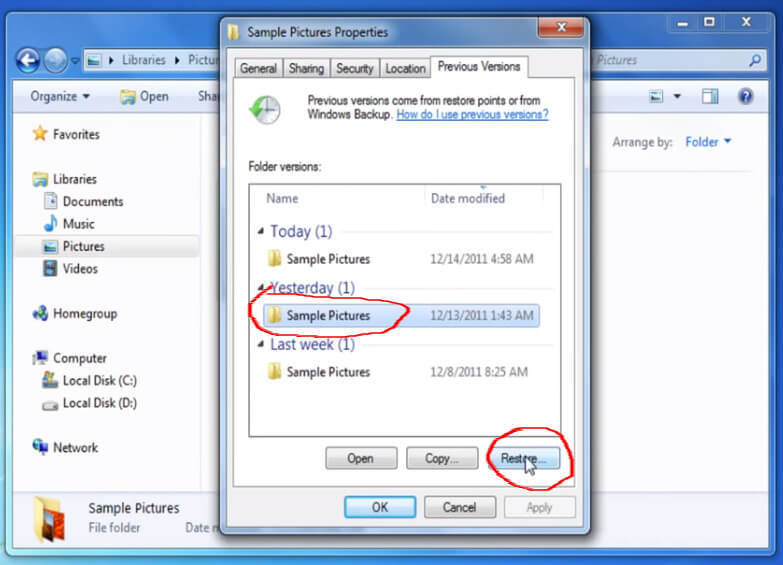Open view options dropdown arrow
Image resolution: width=783 pixels, height=565 pixels.
click(x=677, y=96)
